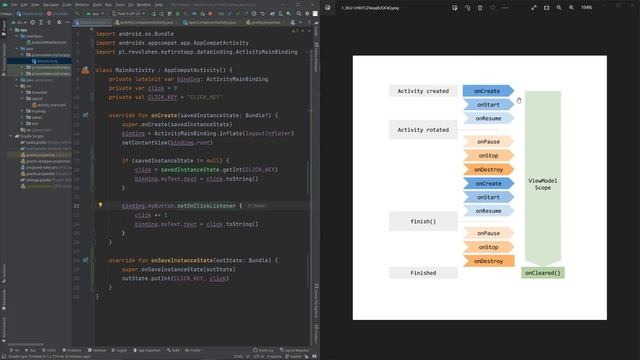This screenshot has width=640, height=360.
Task: Click Edit image icon in photo viewer
Action: 455,8
